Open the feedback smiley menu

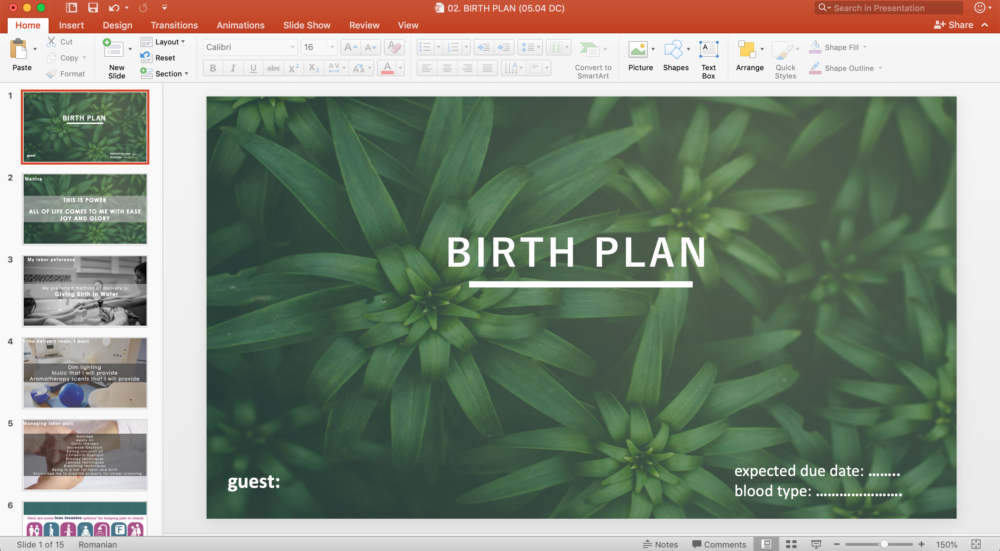click(x=980, y=8)
